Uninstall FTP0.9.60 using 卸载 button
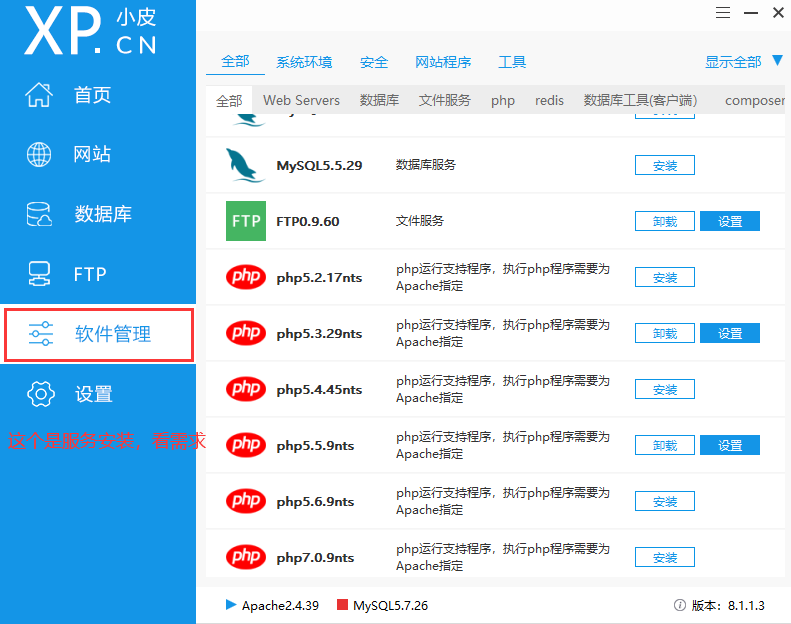Image resolution: width=791 pixels, height=624 pixels. tap(664, 221)
